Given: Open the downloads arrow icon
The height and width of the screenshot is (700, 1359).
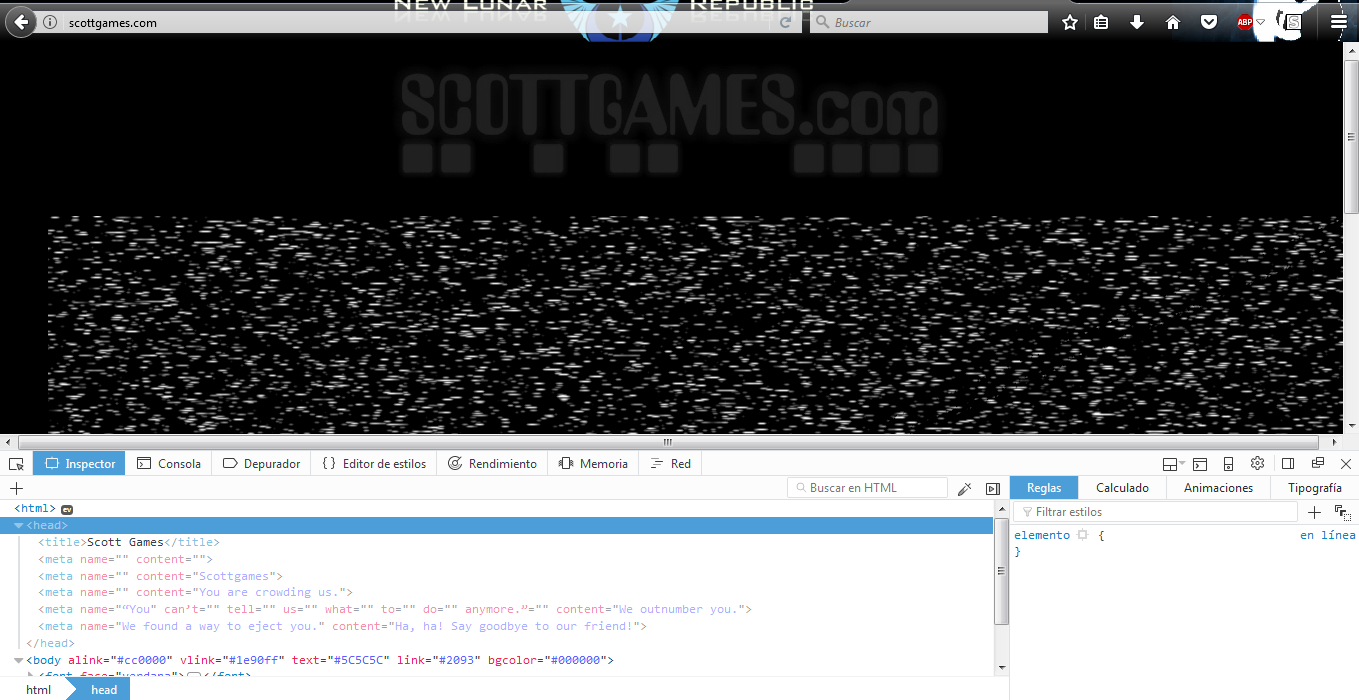Looking at the screenshot, I should [x=1137, y=22].
